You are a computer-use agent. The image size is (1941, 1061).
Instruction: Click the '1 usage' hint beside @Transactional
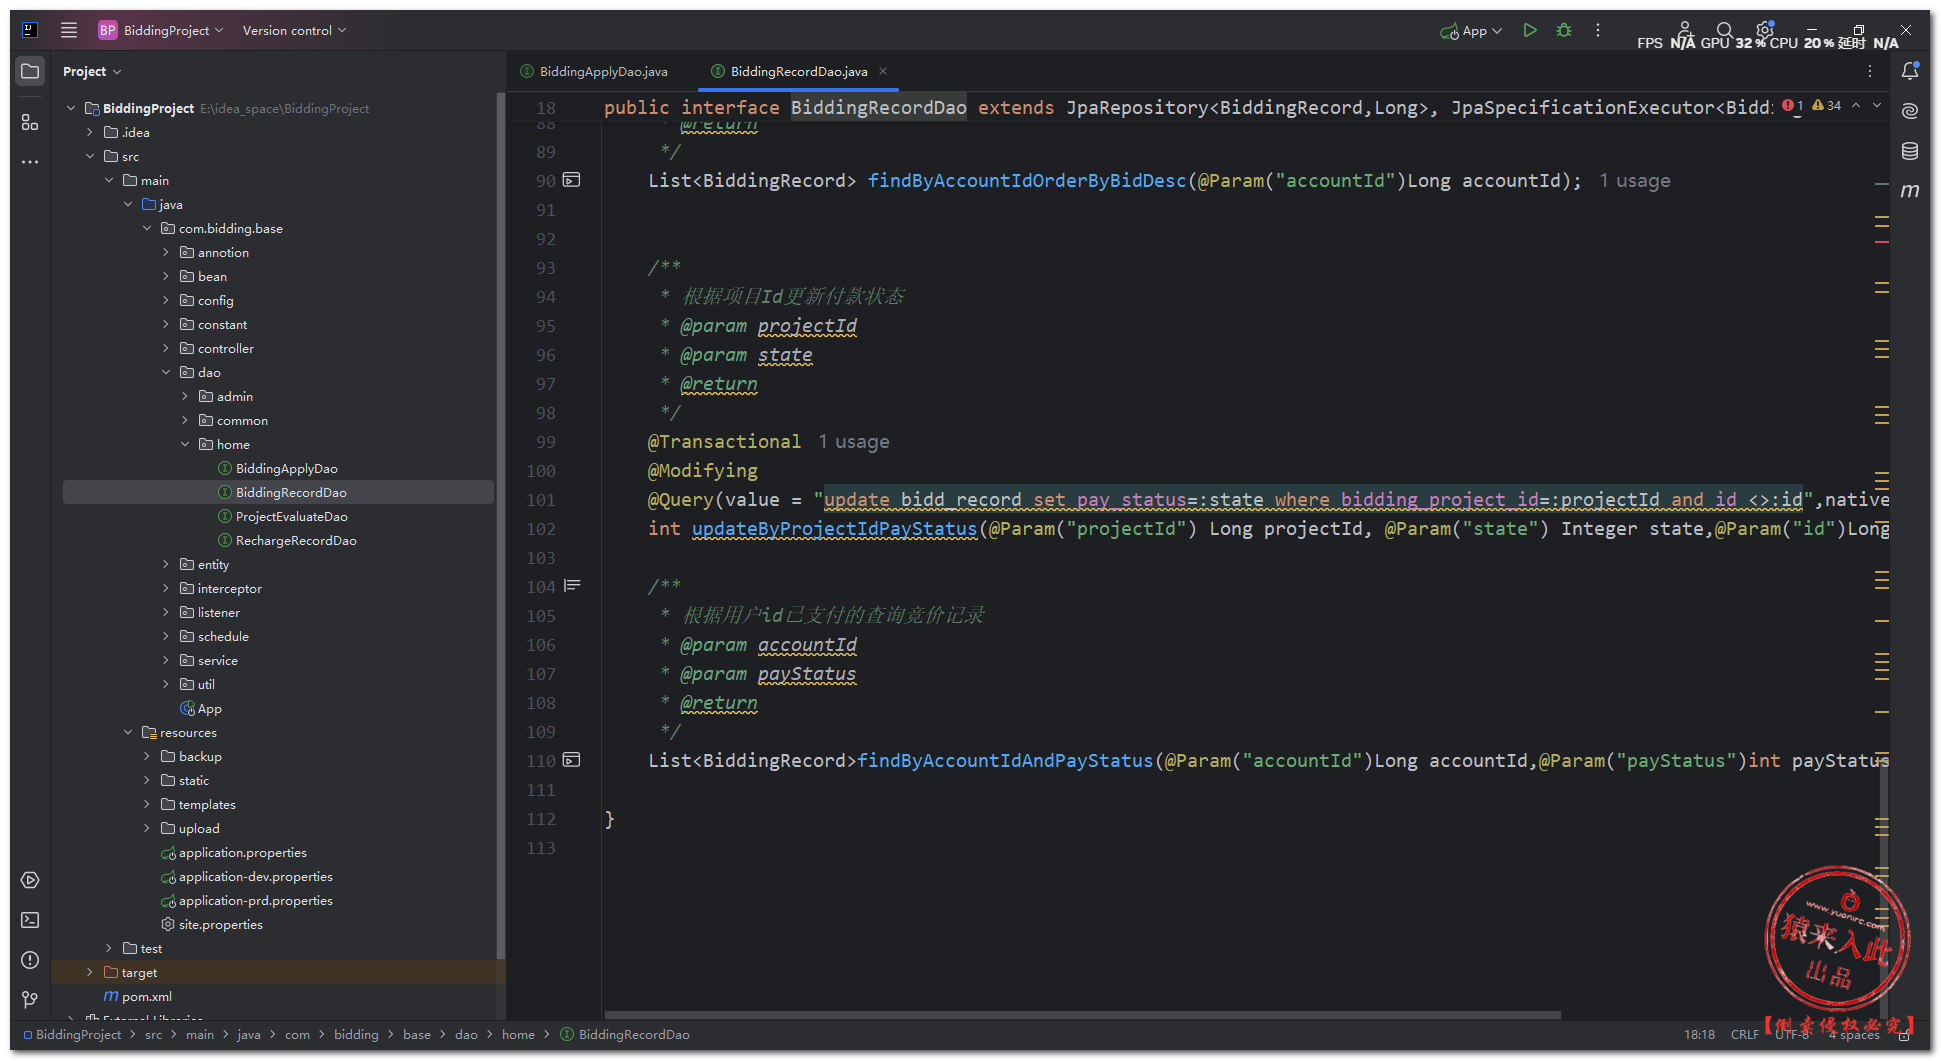click(853, 442)
